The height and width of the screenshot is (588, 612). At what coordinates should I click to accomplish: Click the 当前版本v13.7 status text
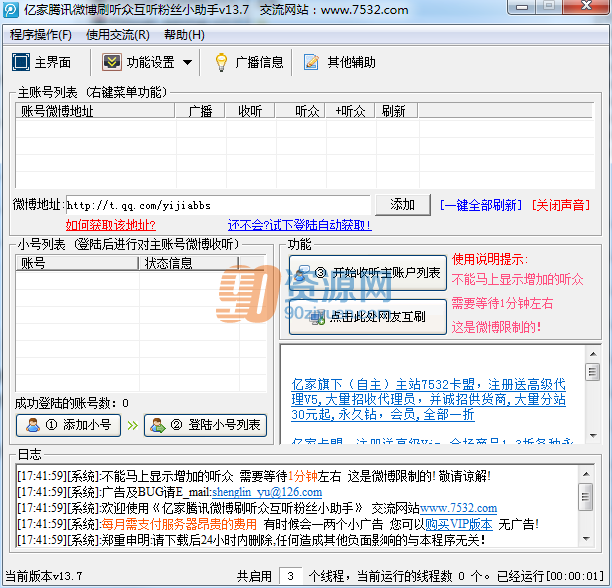tap(44, 576)
